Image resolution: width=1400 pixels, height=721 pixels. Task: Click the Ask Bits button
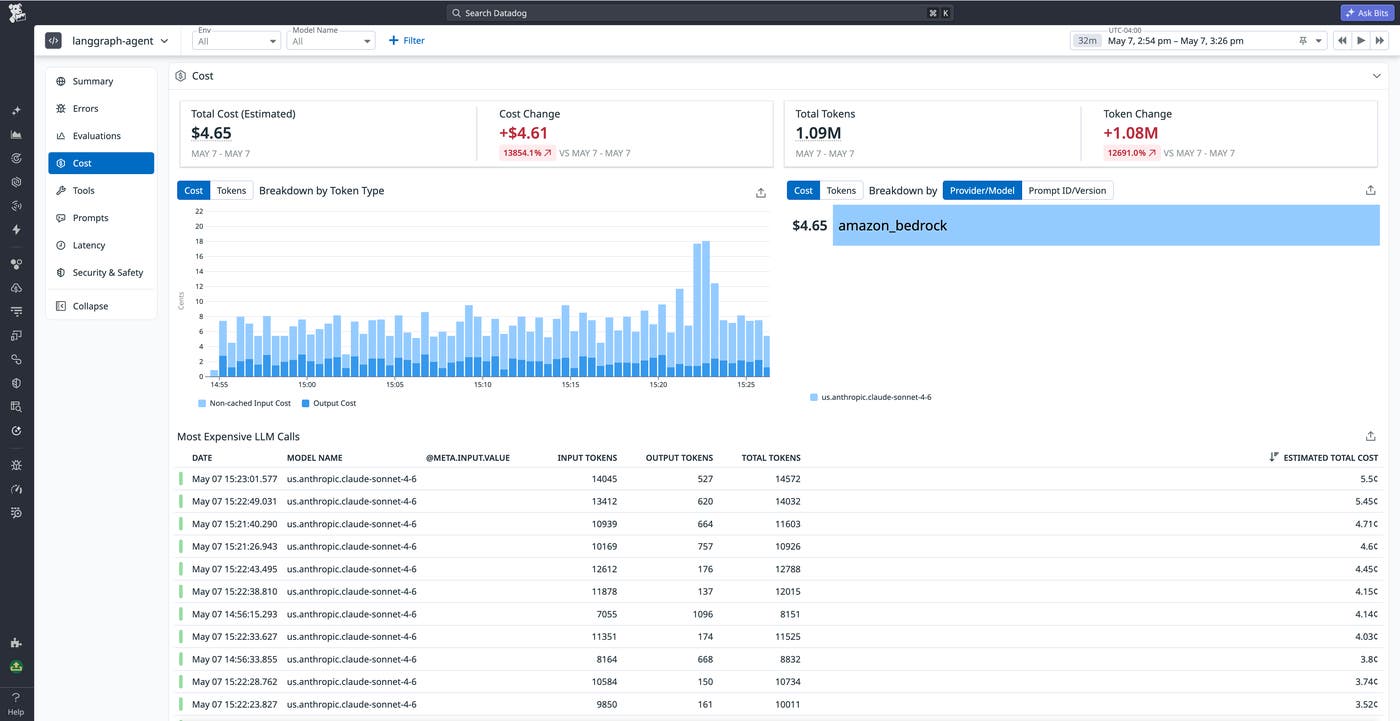[x=1365, y=13]
